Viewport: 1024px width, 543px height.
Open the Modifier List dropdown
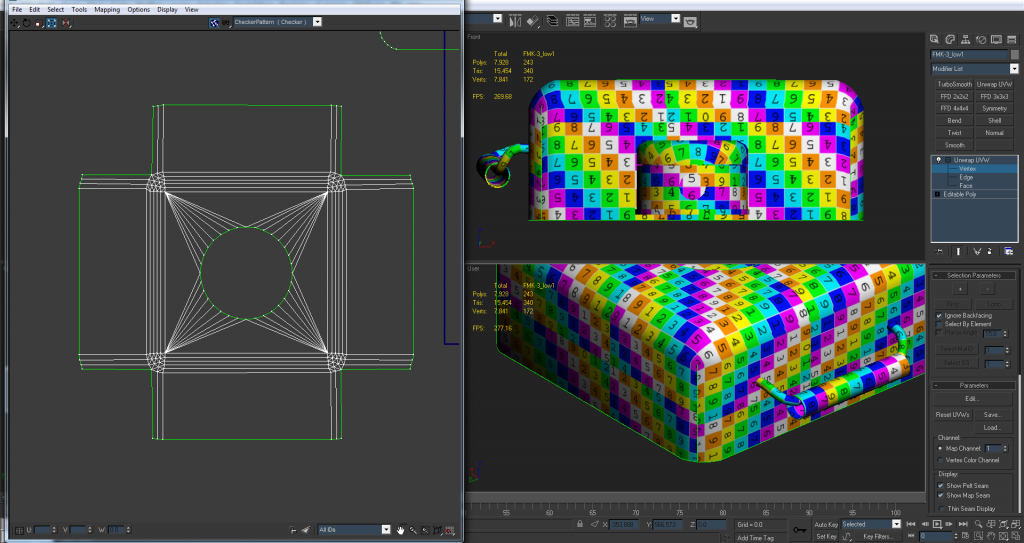1013,69
